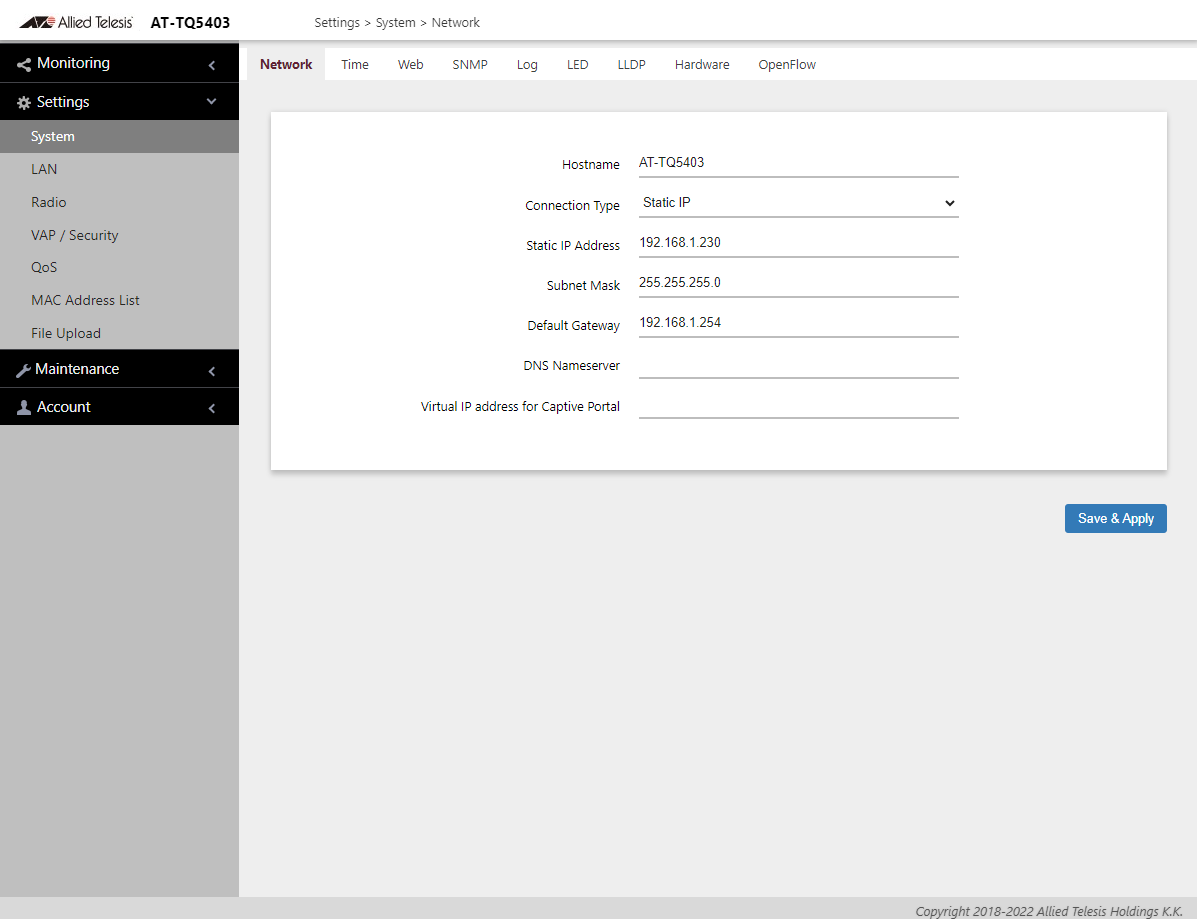Click the Settings gear icon
This screenshot has height=919, width=1197.
click(24, 103)
